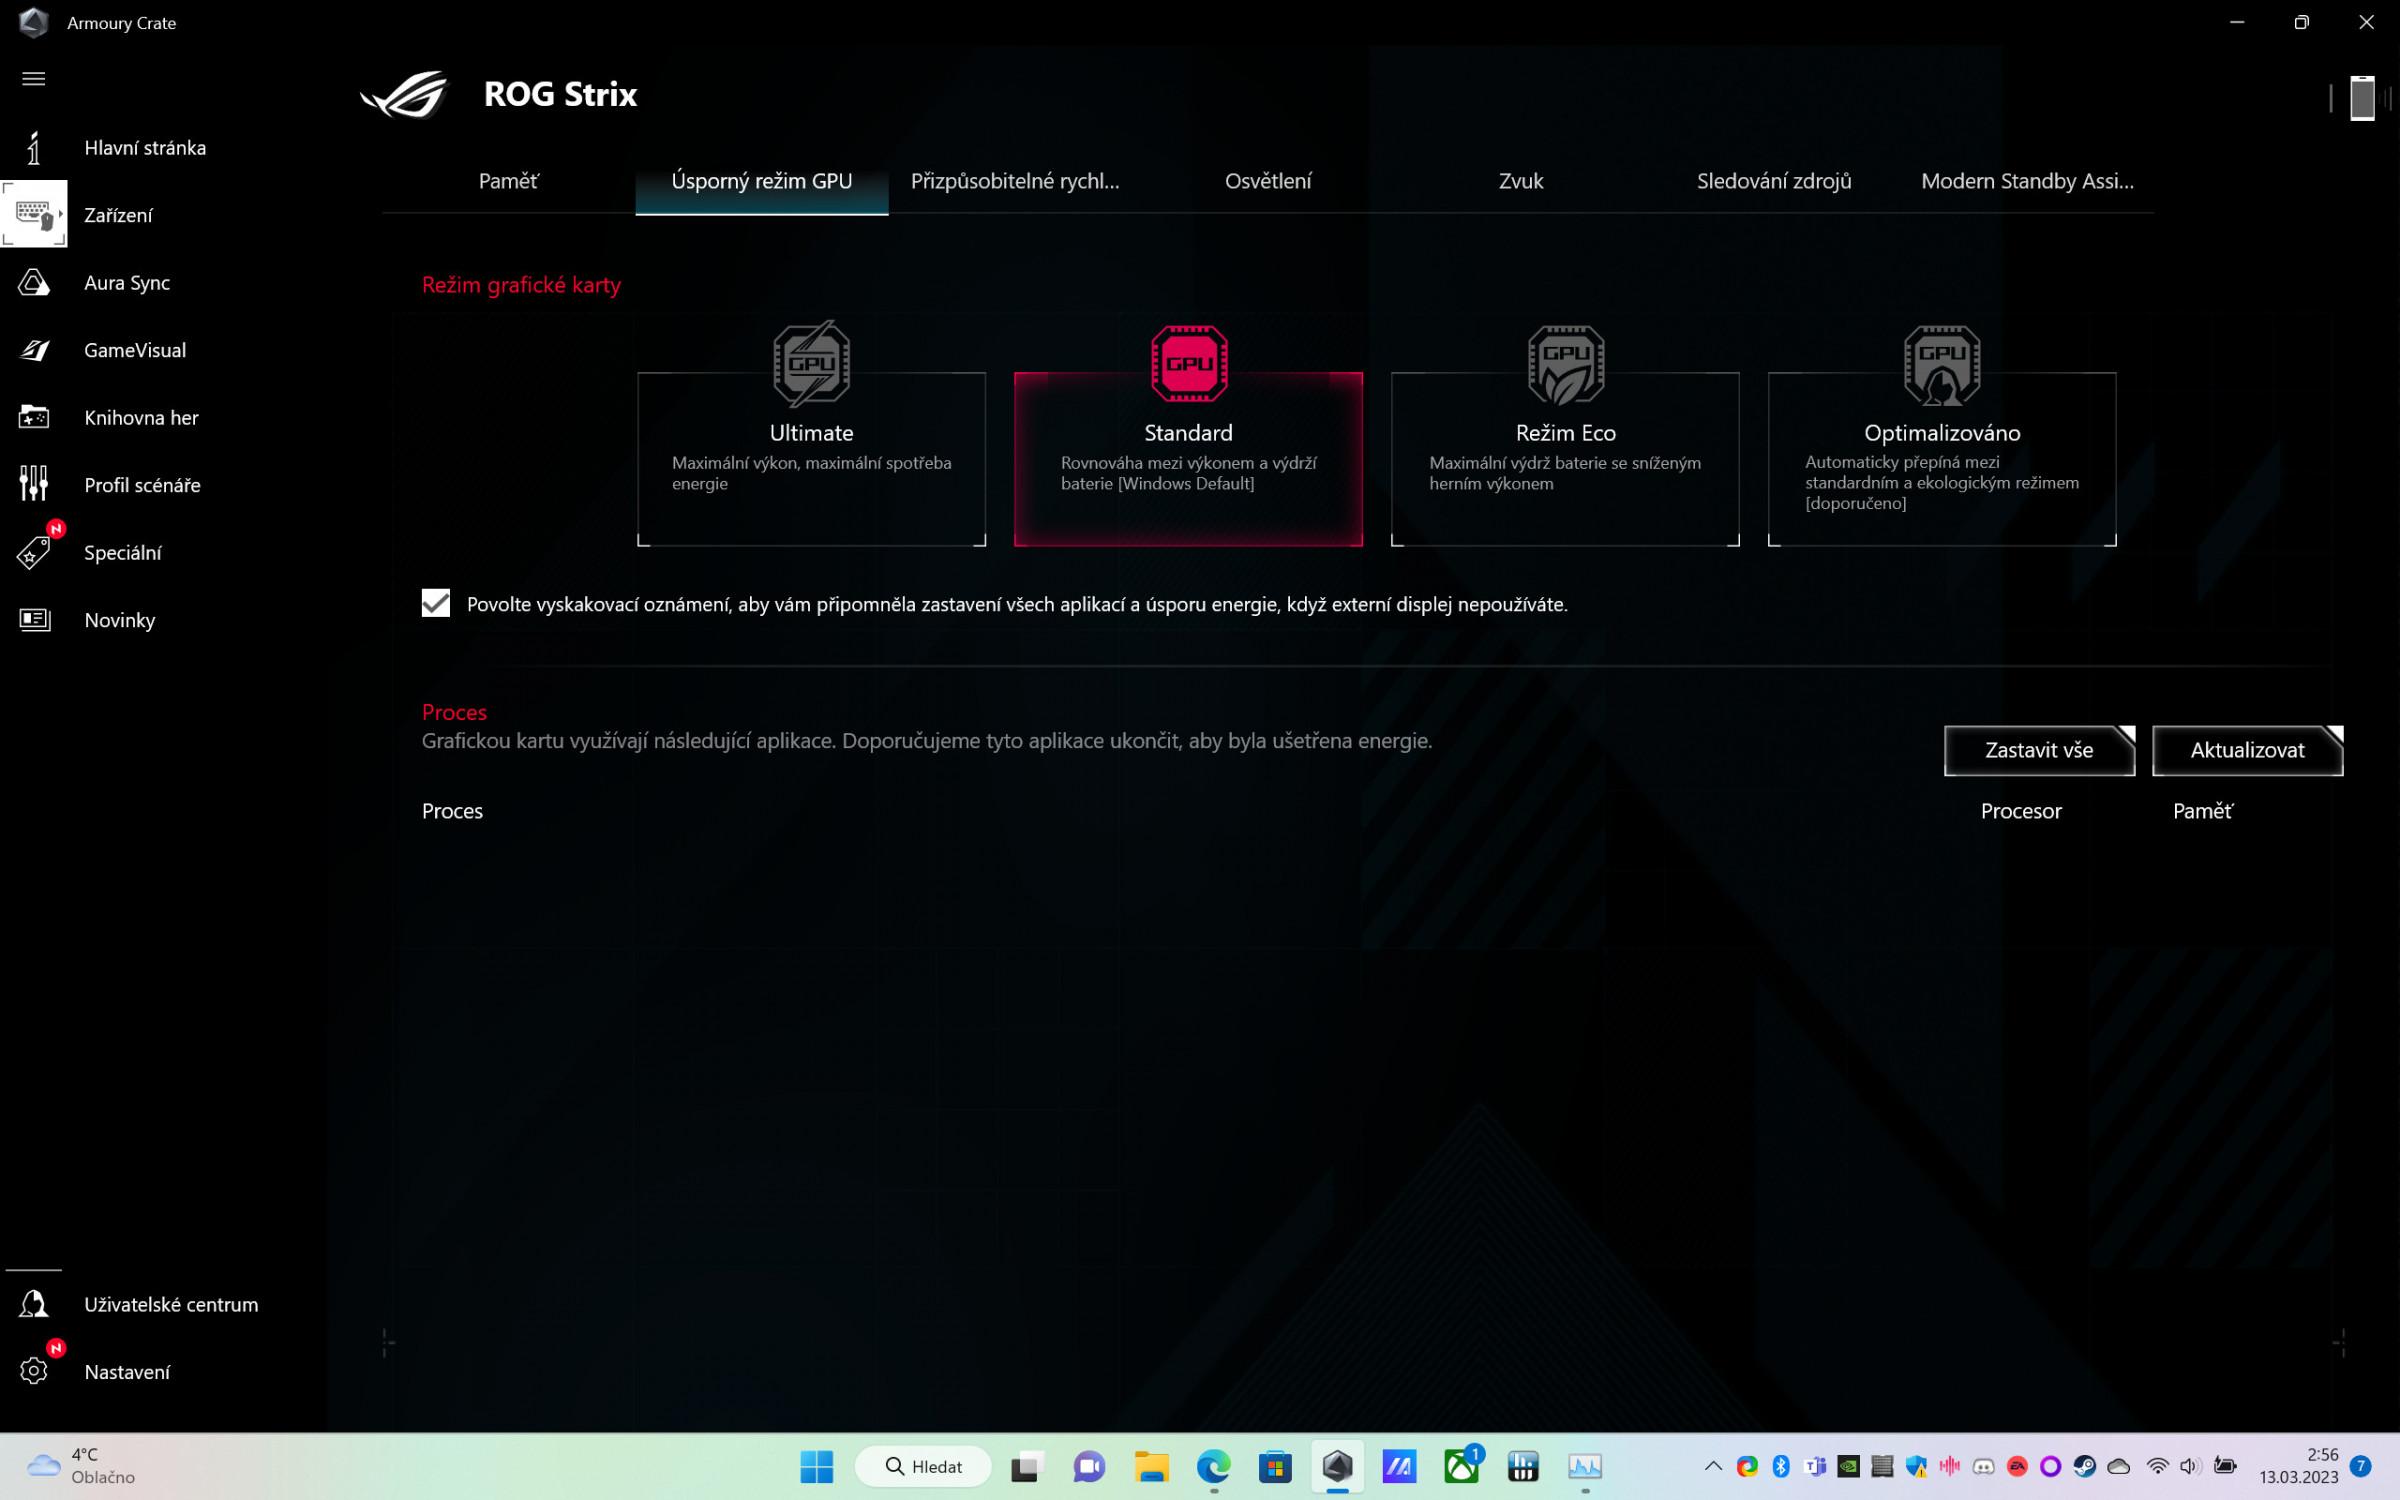Open GameVisual display settings
Image resolution: width=2400 pixels, height=1500 pixels.
tap(135, 350)
